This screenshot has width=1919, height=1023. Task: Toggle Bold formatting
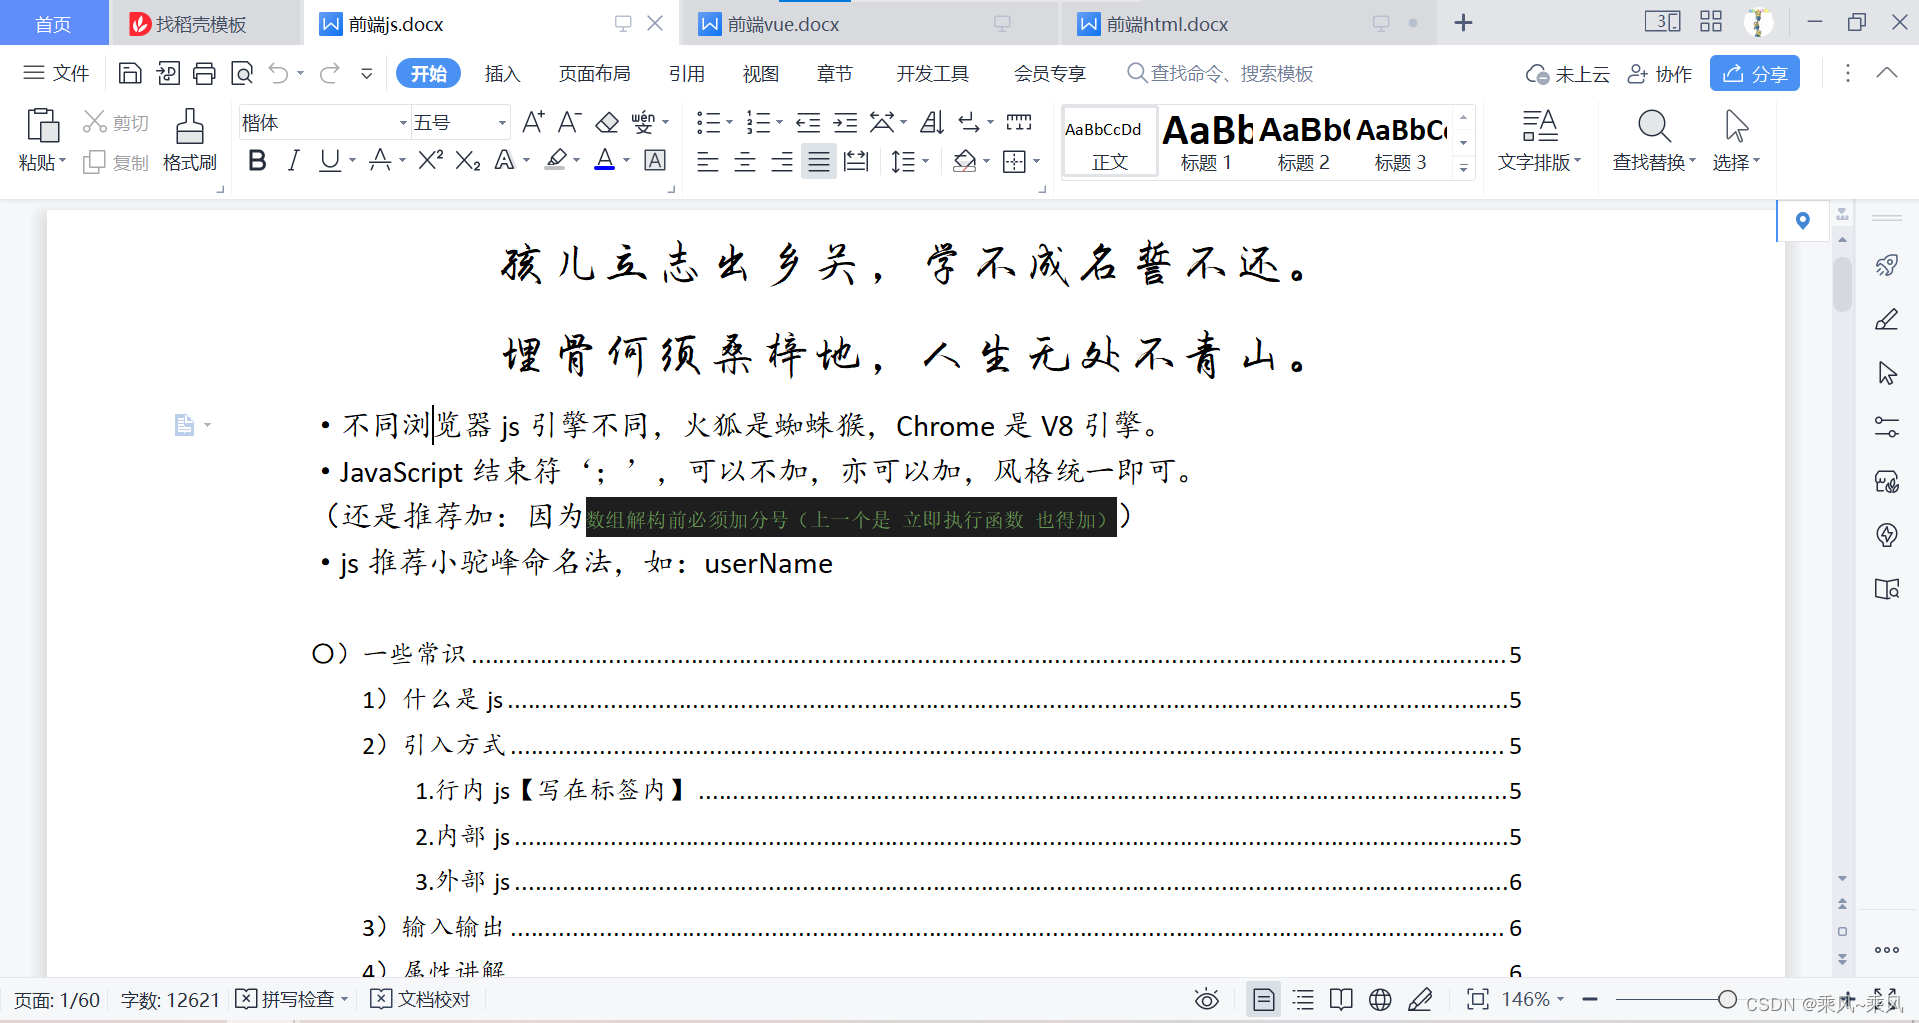[x=257, y=160]
